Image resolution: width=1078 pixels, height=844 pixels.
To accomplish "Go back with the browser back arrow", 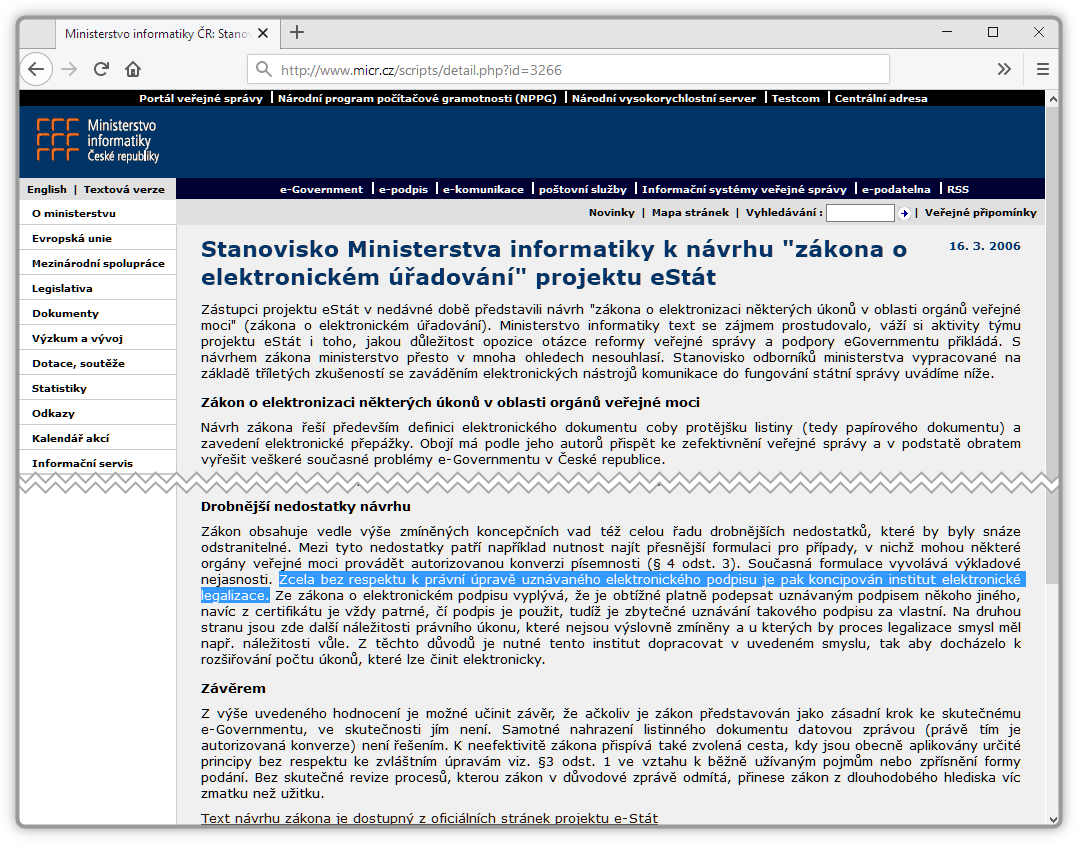I will [x=36, y=69].
